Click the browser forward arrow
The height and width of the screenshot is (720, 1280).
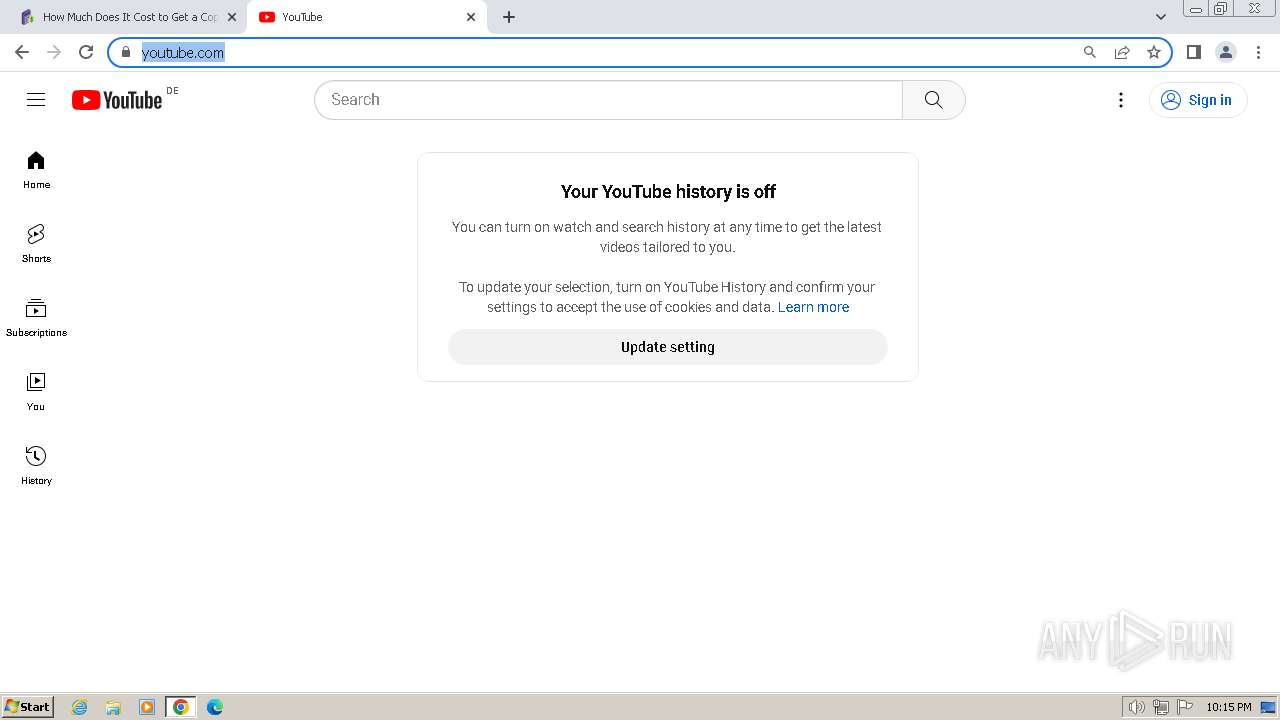(x=54, y=52)
